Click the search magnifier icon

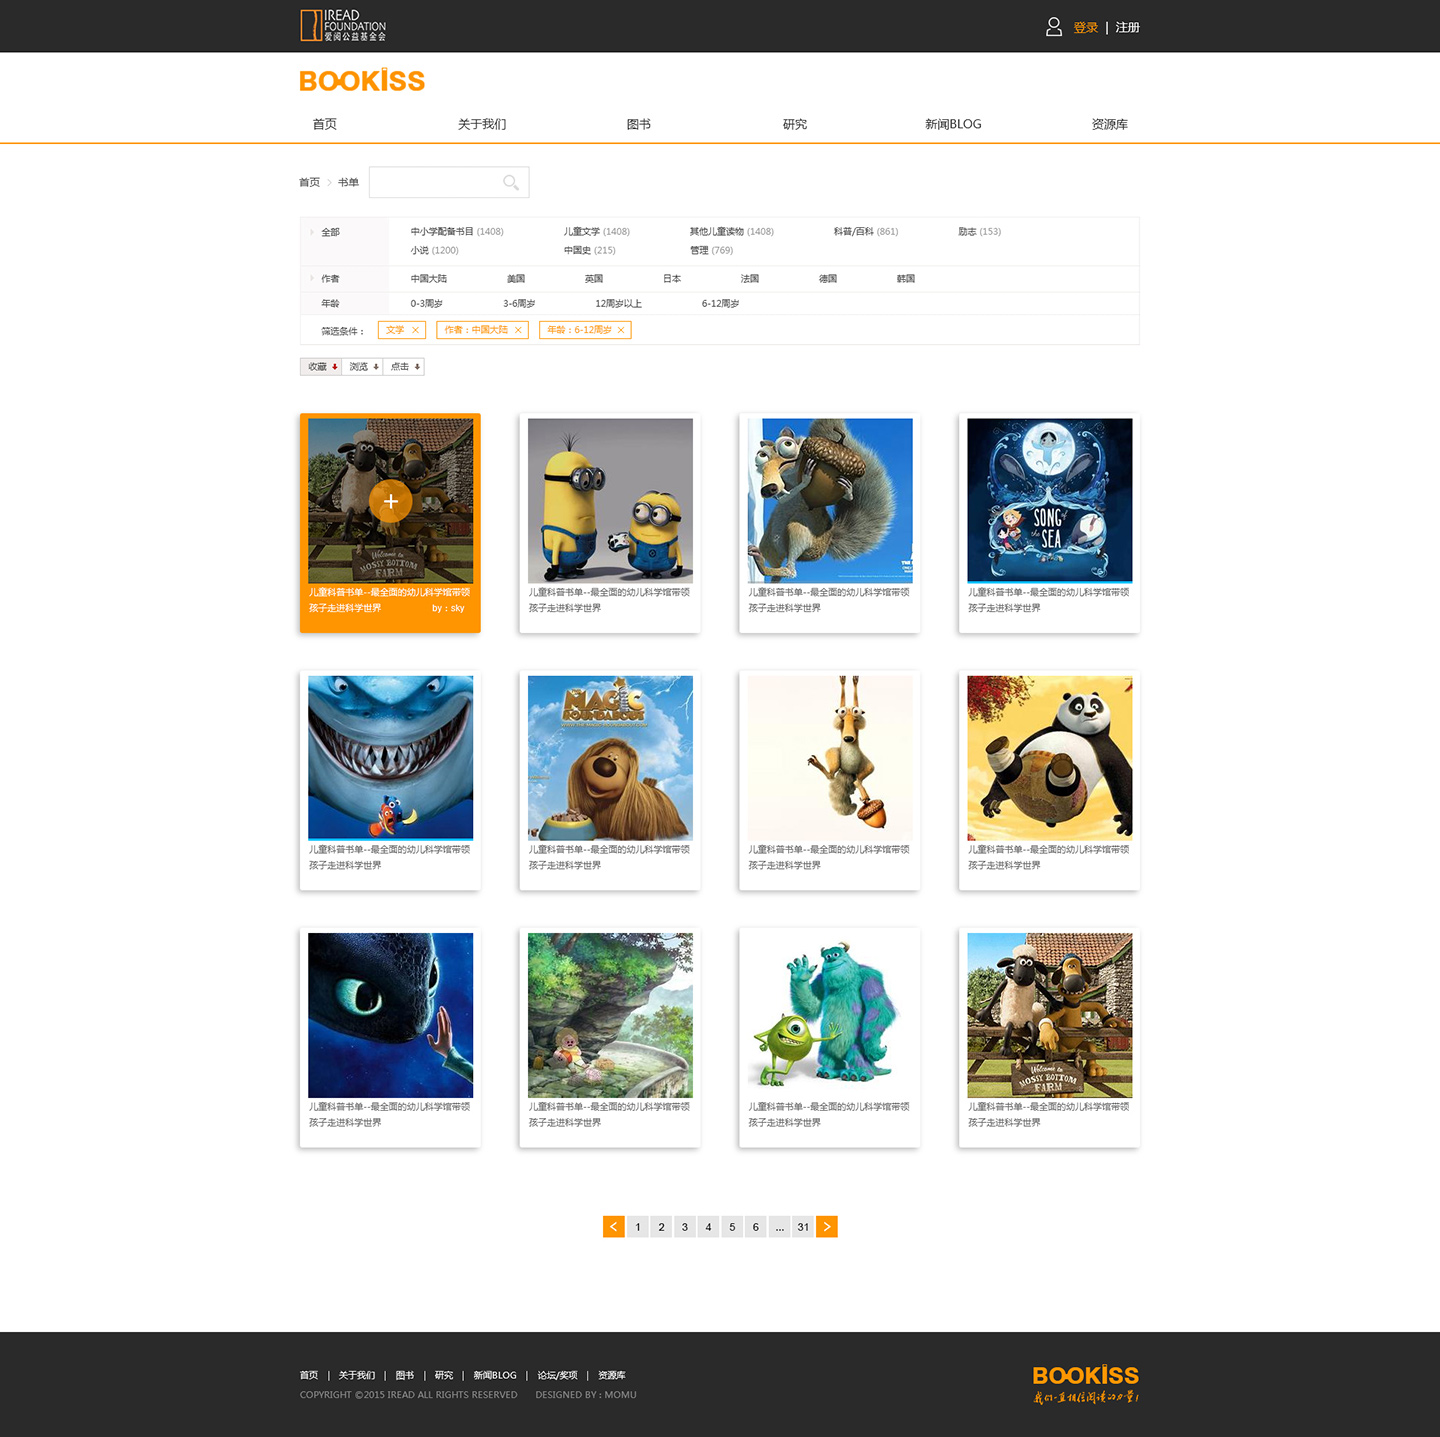click(x=511, y=182)
